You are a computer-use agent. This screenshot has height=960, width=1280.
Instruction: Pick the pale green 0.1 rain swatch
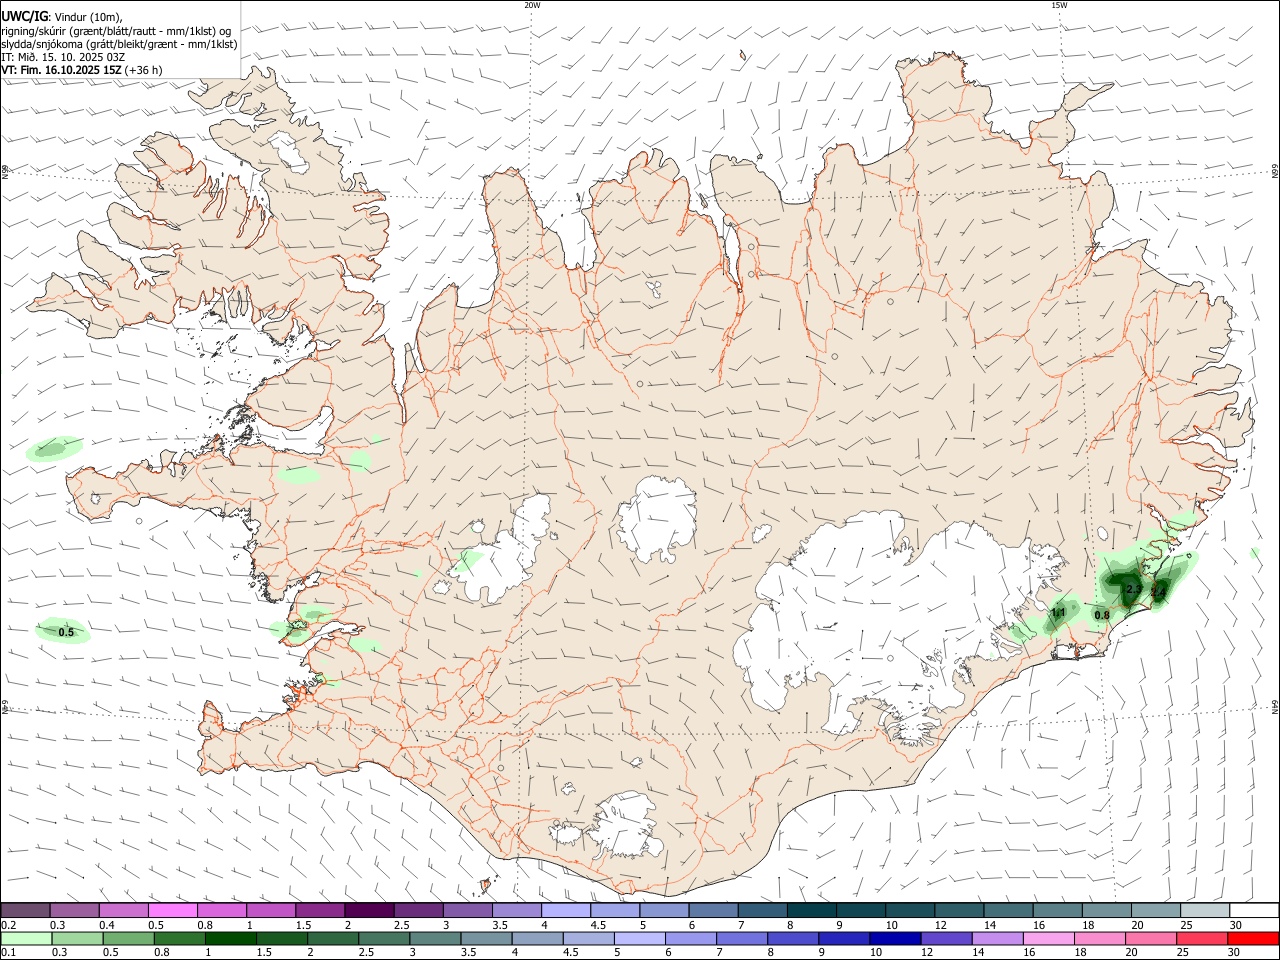[25, 939]
